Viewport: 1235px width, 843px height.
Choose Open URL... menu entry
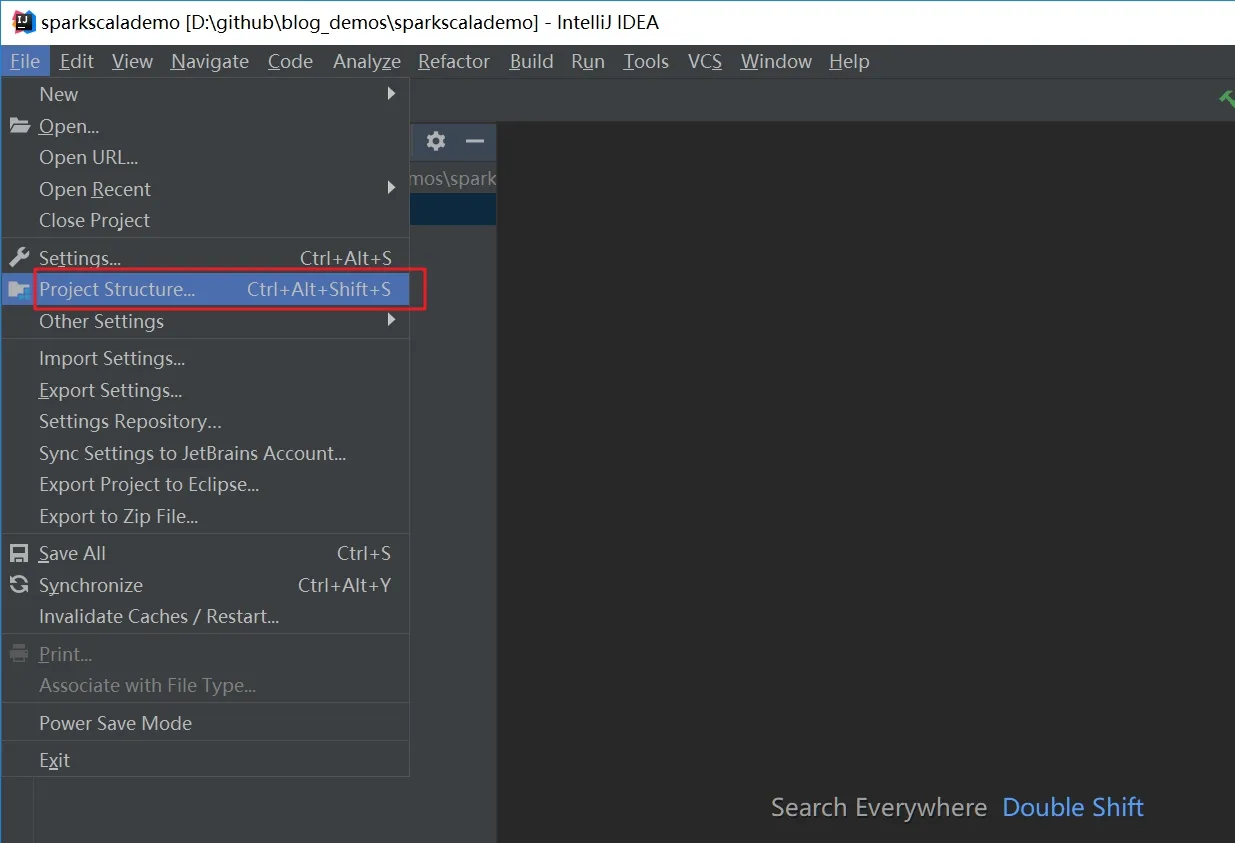click(205, 157)
